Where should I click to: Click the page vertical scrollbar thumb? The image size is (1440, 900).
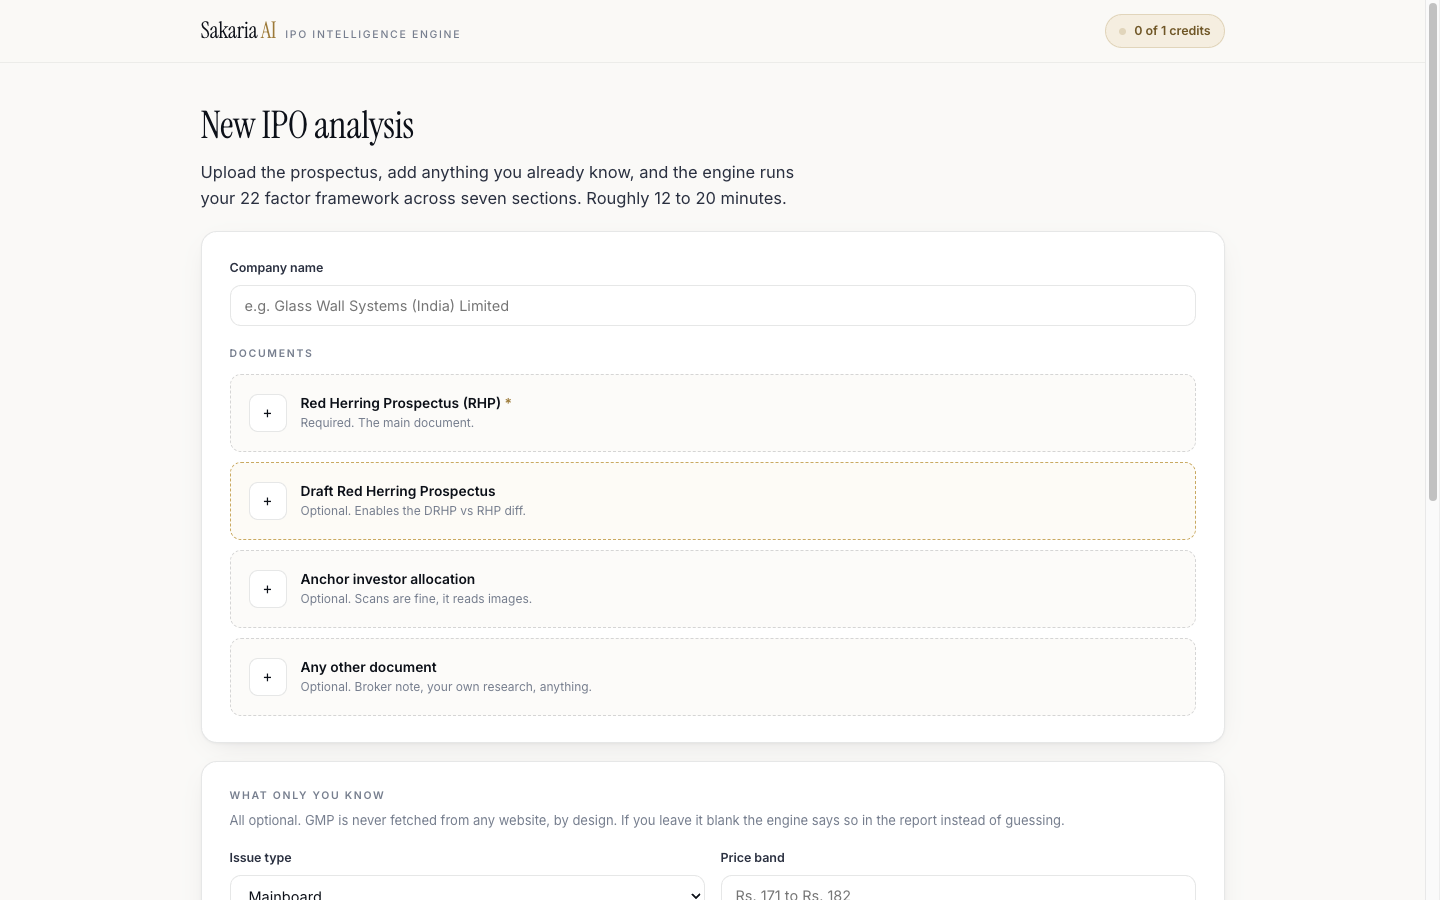pos(1432,250)
